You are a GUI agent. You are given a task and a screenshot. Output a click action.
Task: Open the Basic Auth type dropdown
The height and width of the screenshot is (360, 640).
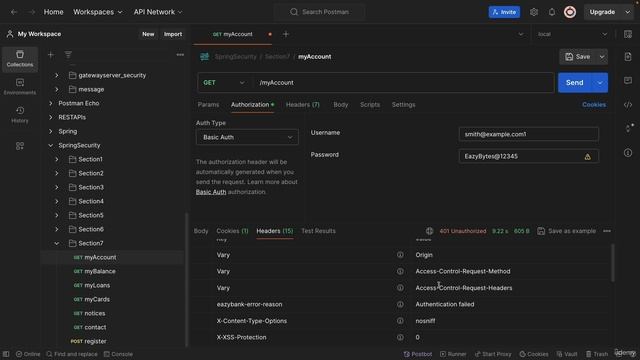click(x=247, y=137)
